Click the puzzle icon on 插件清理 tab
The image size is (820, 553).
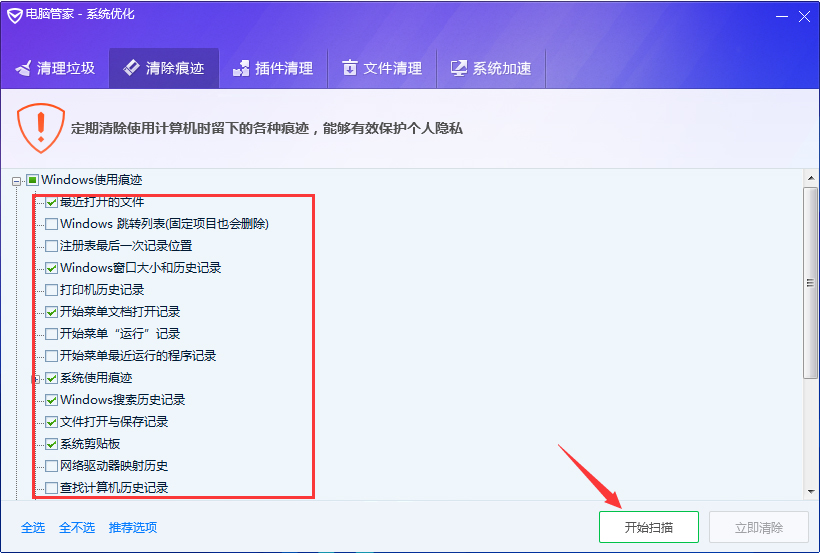tap(241, 68)
